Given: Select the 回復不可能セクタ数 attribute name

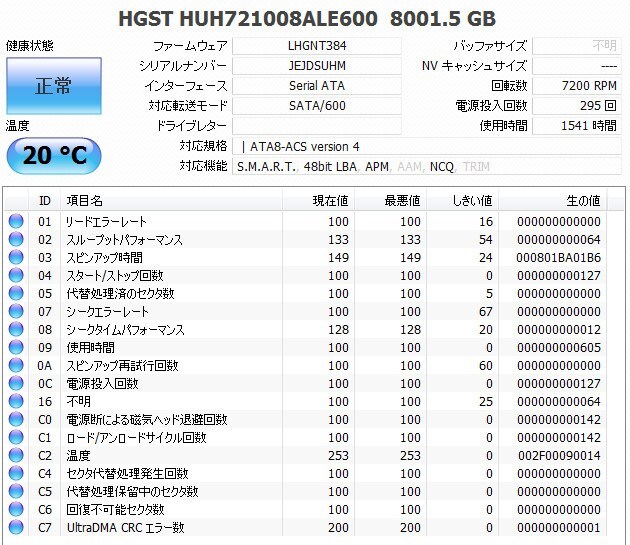Looking at the screenshot, I should [x=115, y=510].
